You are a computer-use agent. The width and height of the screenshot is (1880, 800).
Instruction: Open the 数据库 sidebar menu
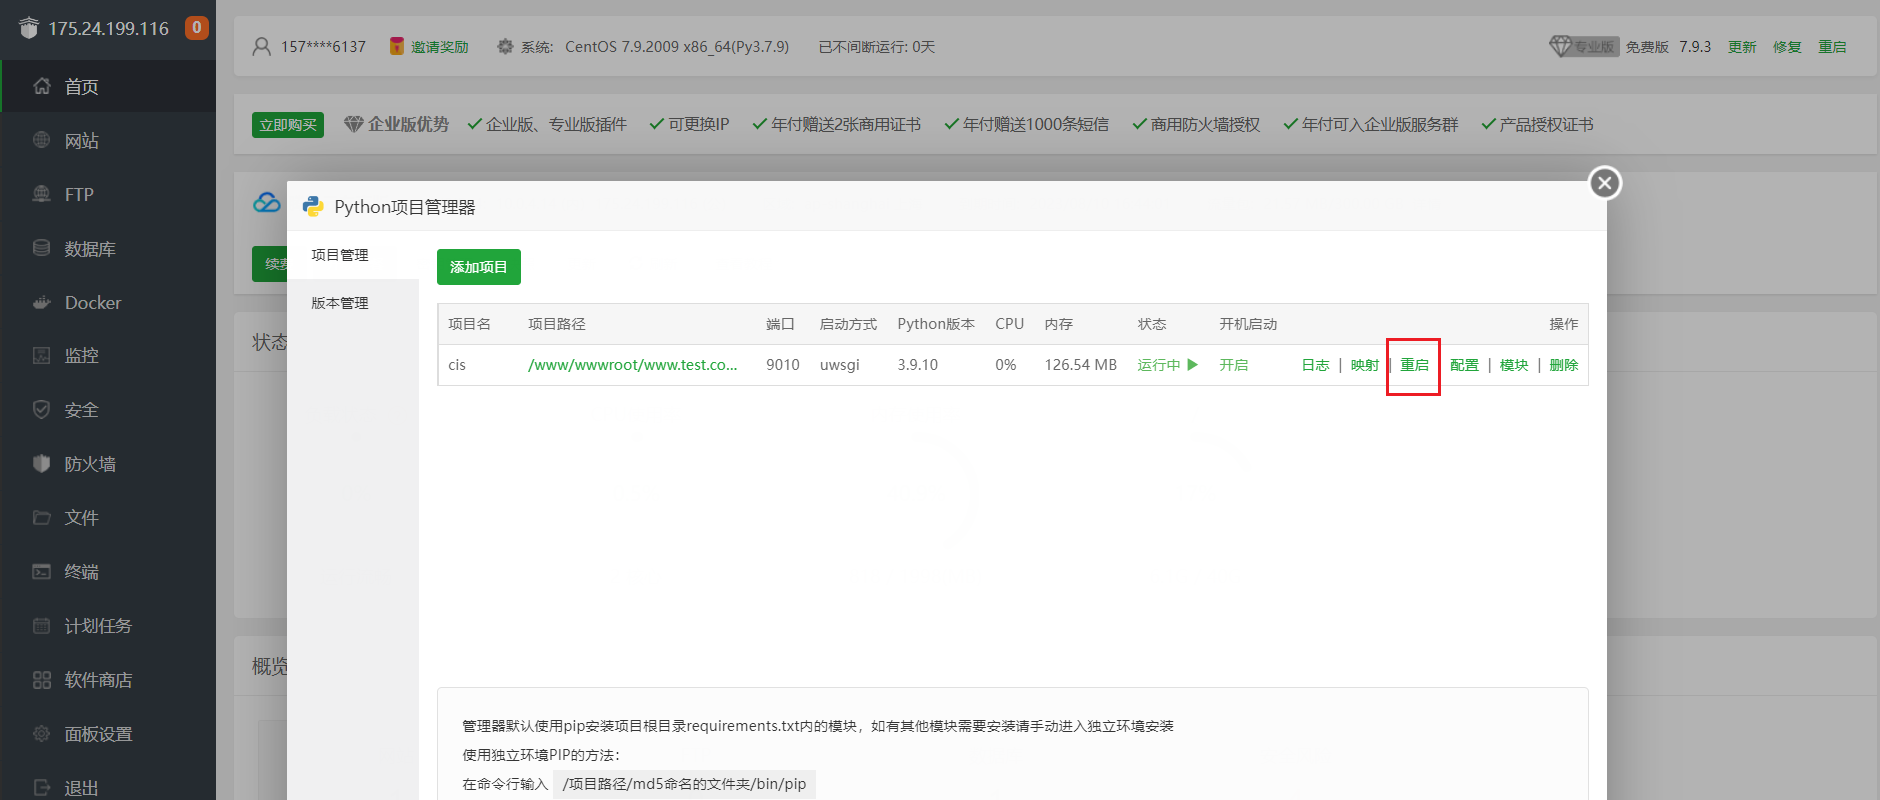click(108, 249)
